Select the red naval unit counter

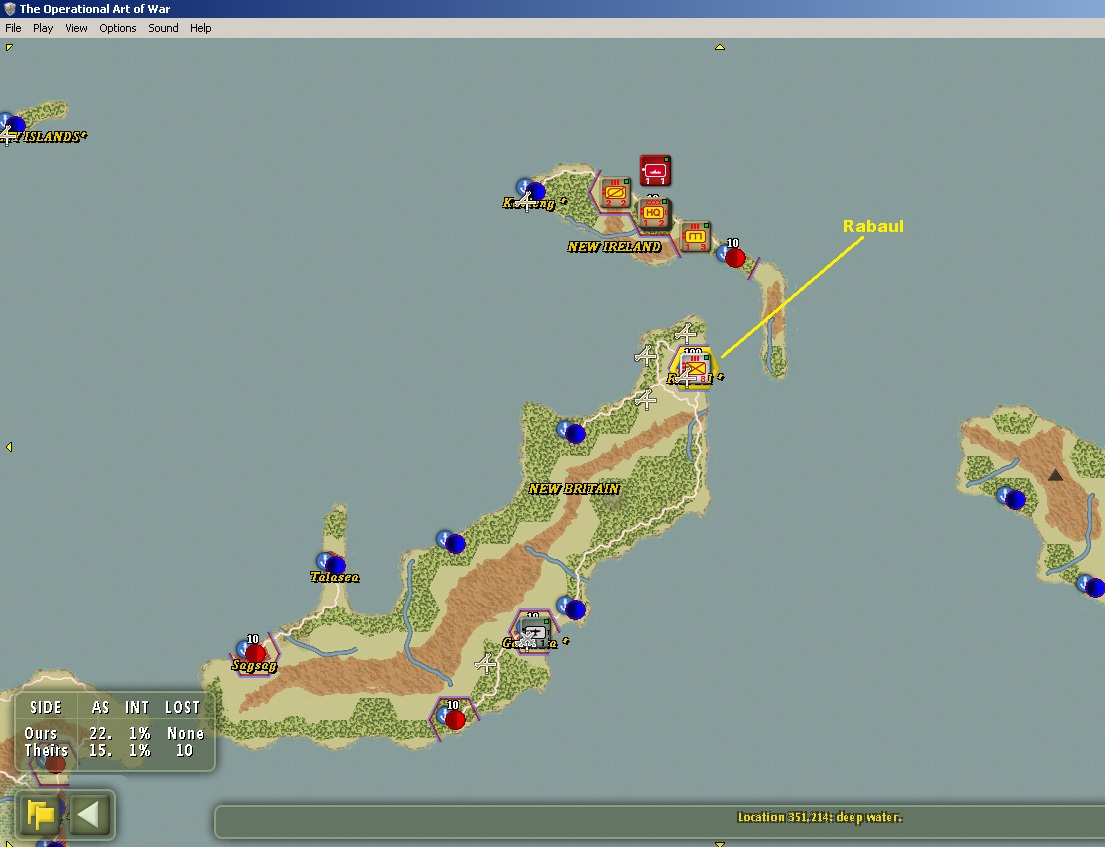click(655, 171)
